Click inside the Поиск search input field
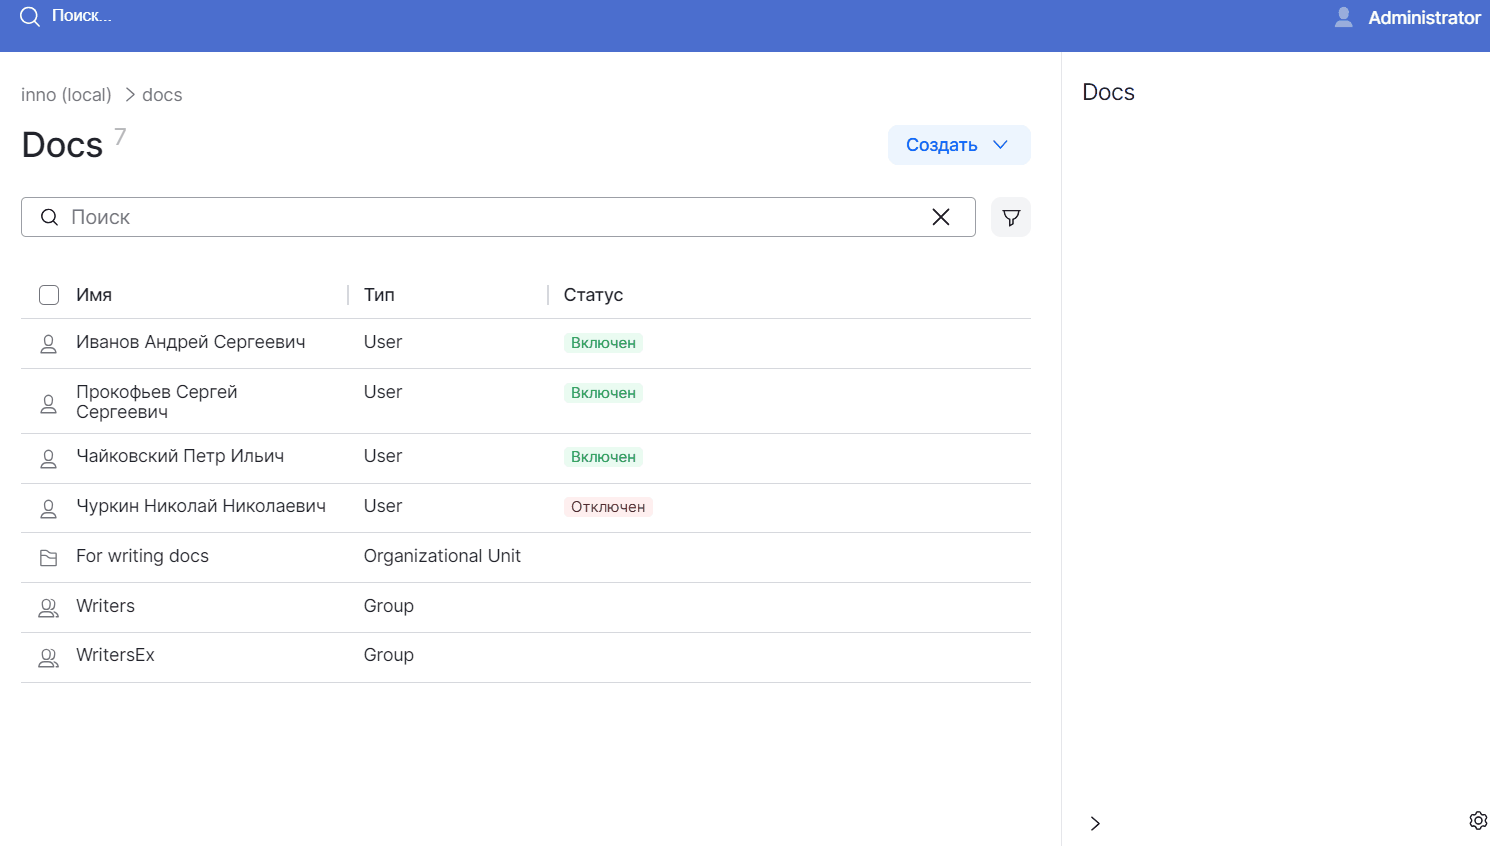 (400, 217)
